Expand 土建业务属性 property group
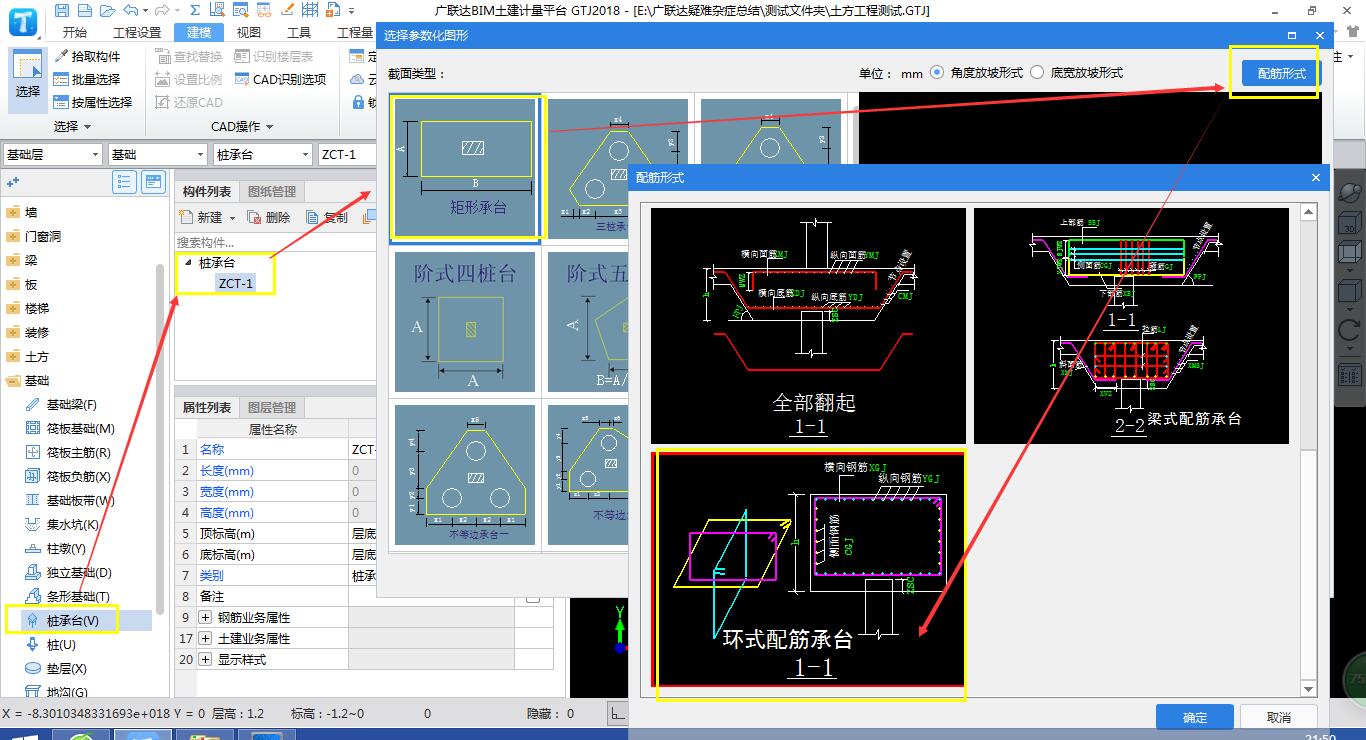The width and height of the screenshot is (1366, 740). (x=205, y=639)
